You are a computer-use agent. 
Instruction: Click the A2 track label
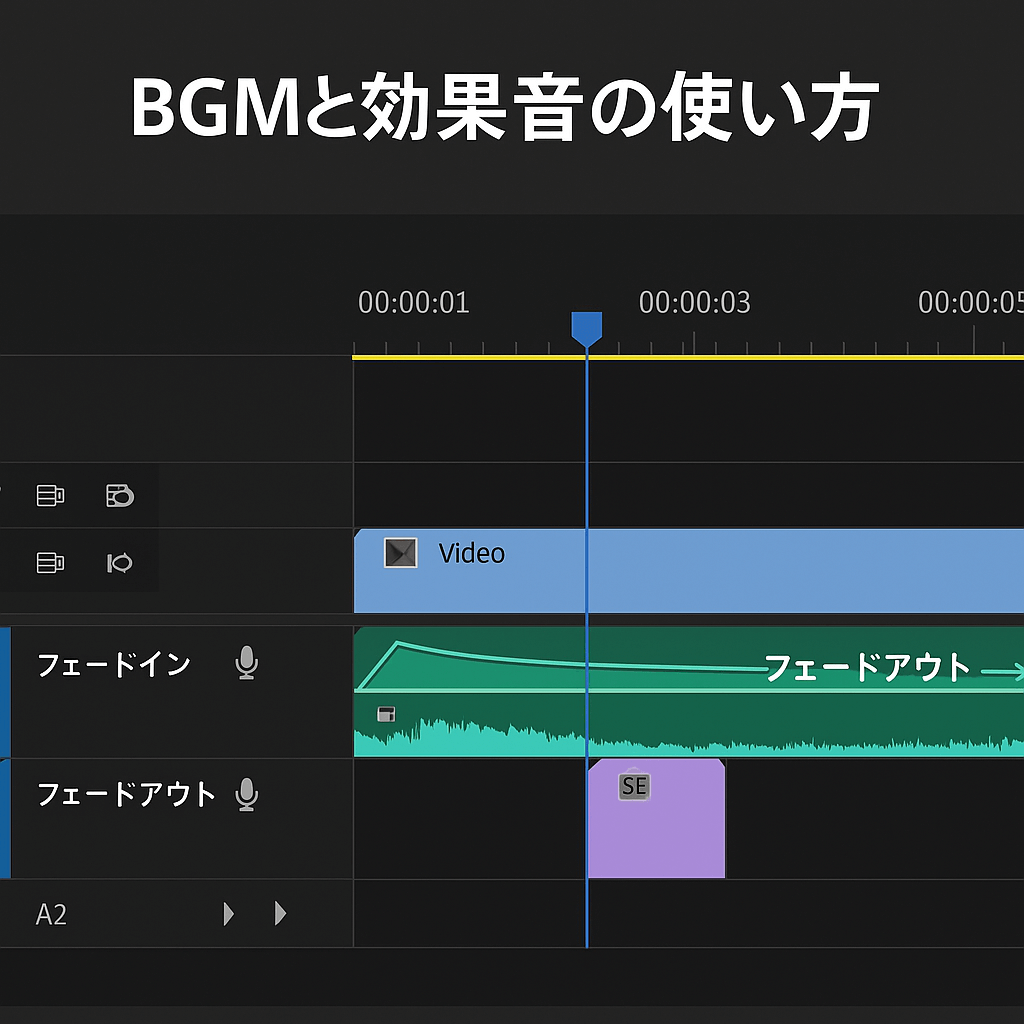[51, 914]
